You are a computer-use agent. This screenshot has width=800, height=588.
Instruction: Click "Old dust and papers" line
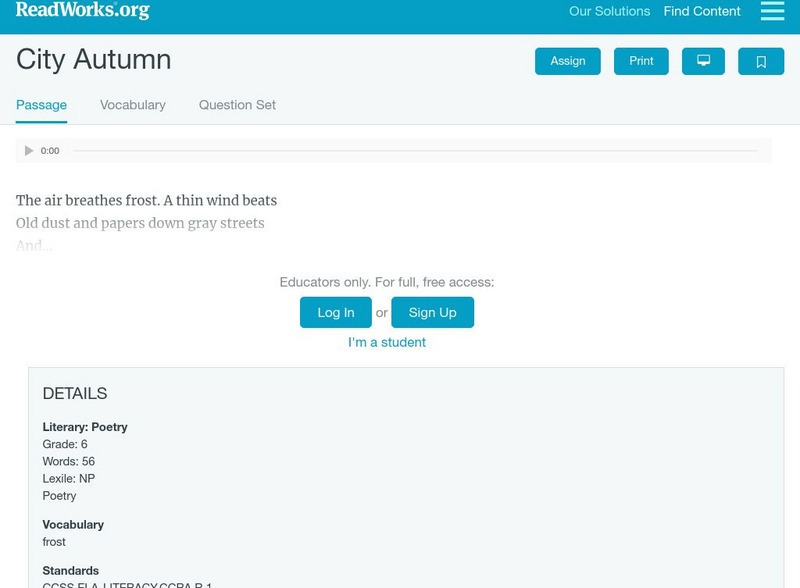click(x=140, y=223)
